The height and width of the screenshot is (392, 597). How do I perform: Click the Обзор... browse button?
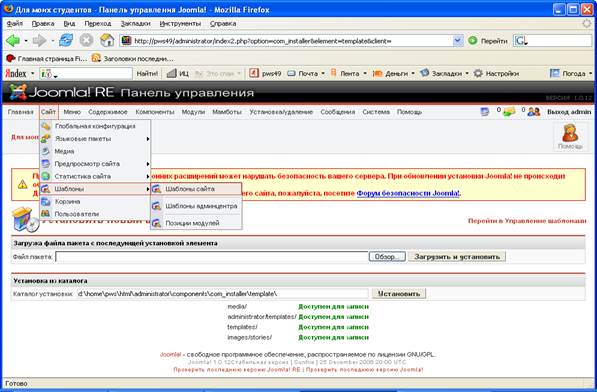387,257
